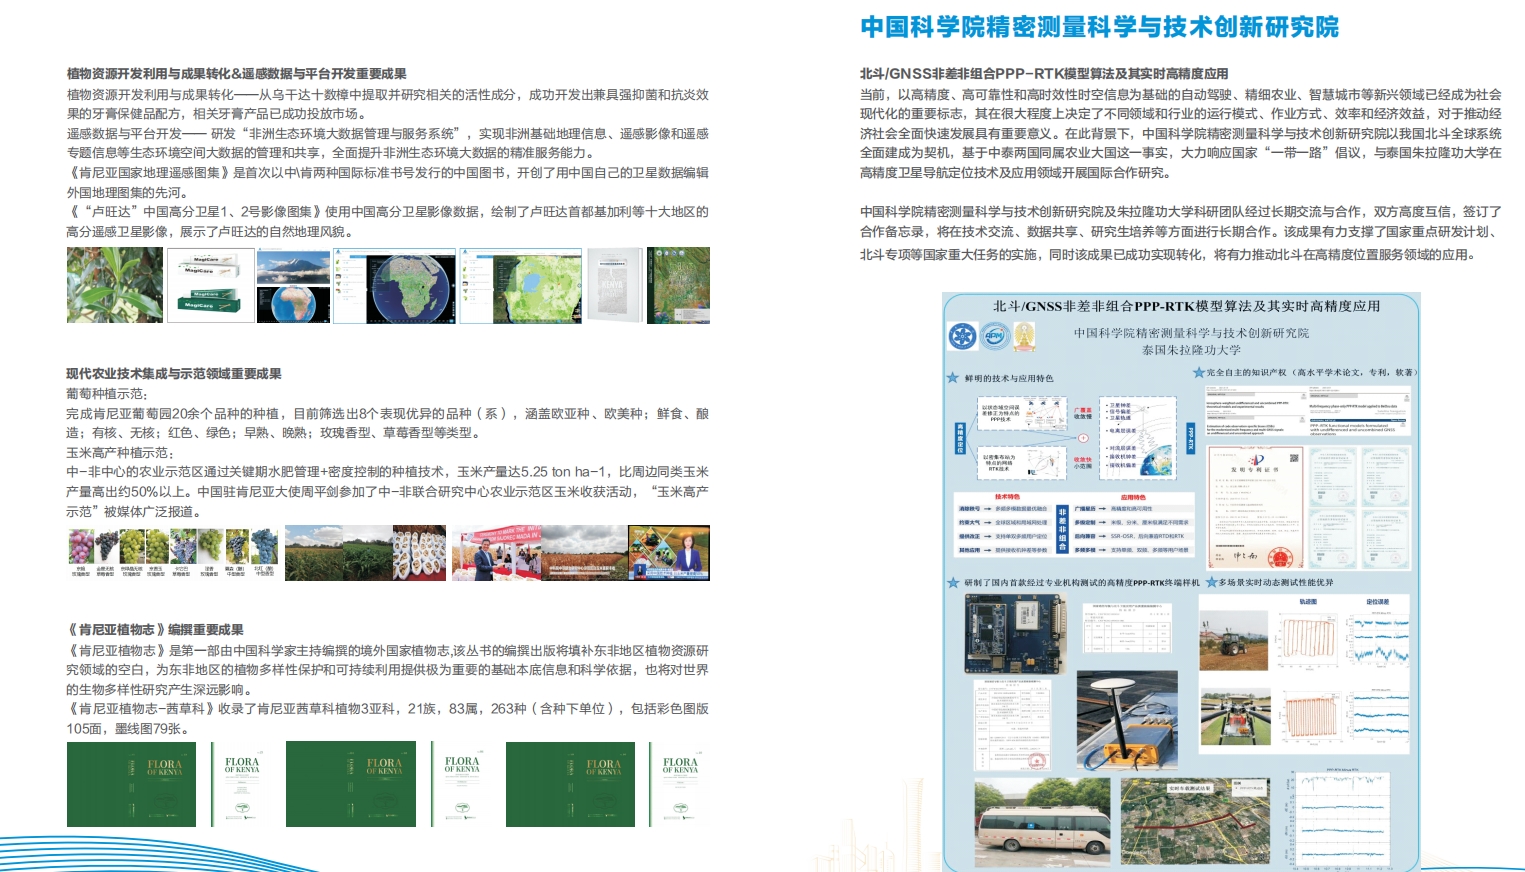The image size is (1525, 872).
Task: Click the star beside 完全自主的知识产权
Action: click(1199, 372)
